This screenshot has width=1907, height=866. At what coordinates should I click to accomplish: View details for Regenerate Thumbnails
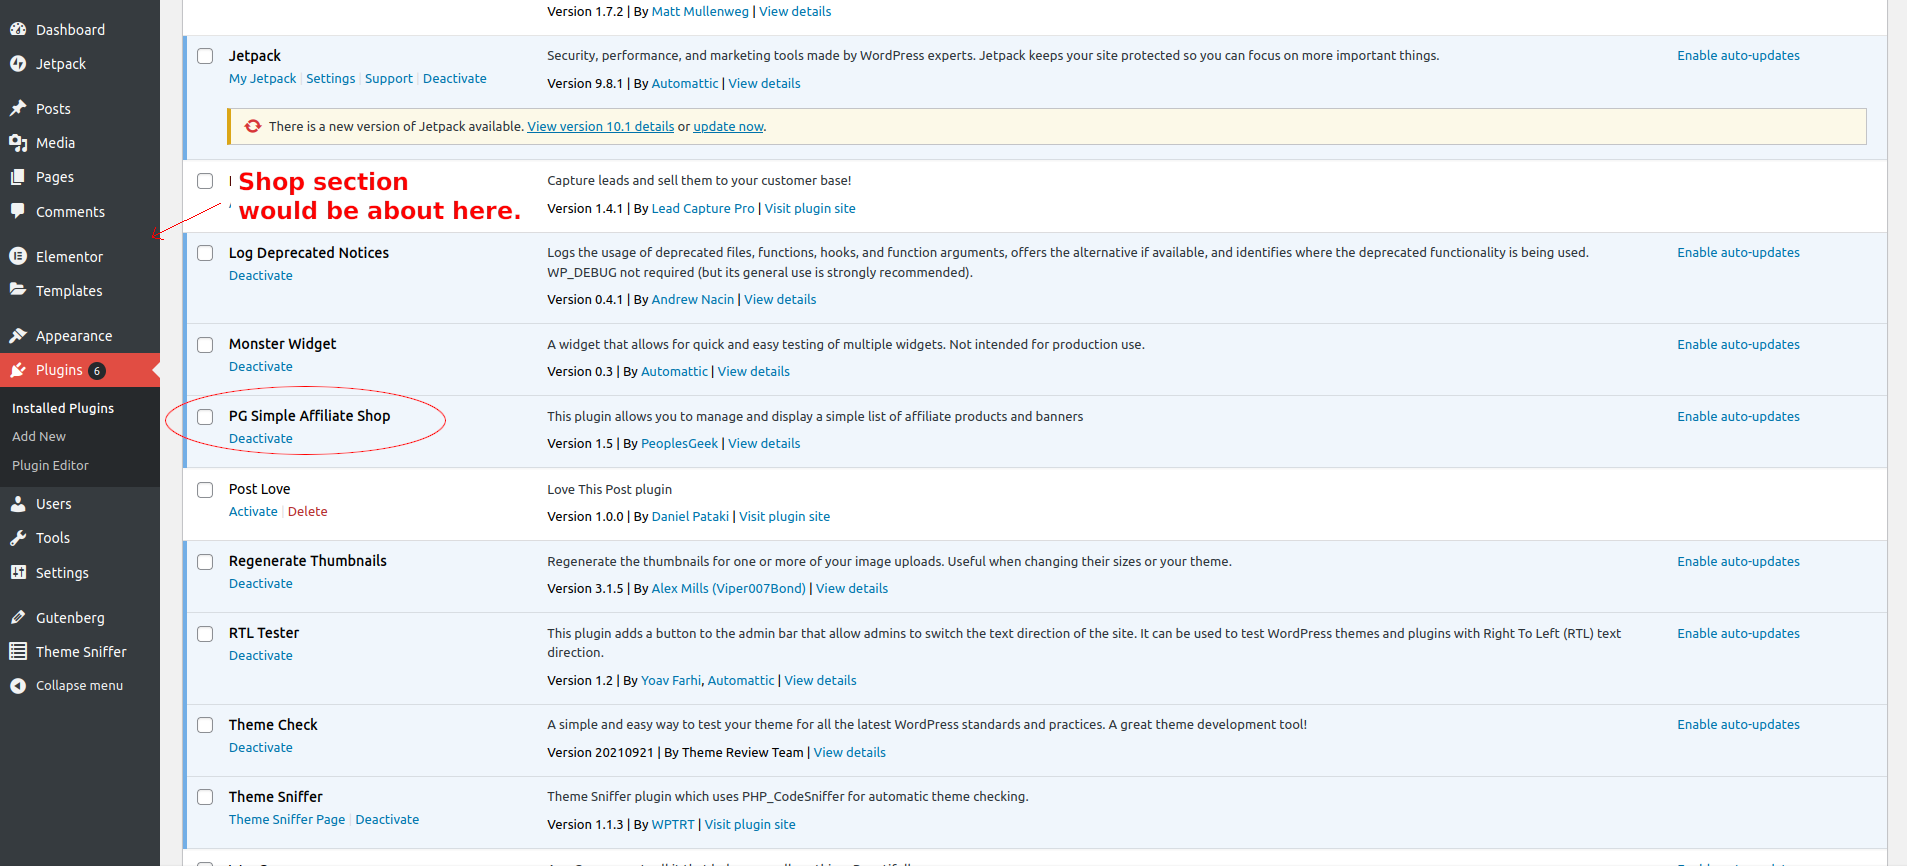[x=852, y=589]
